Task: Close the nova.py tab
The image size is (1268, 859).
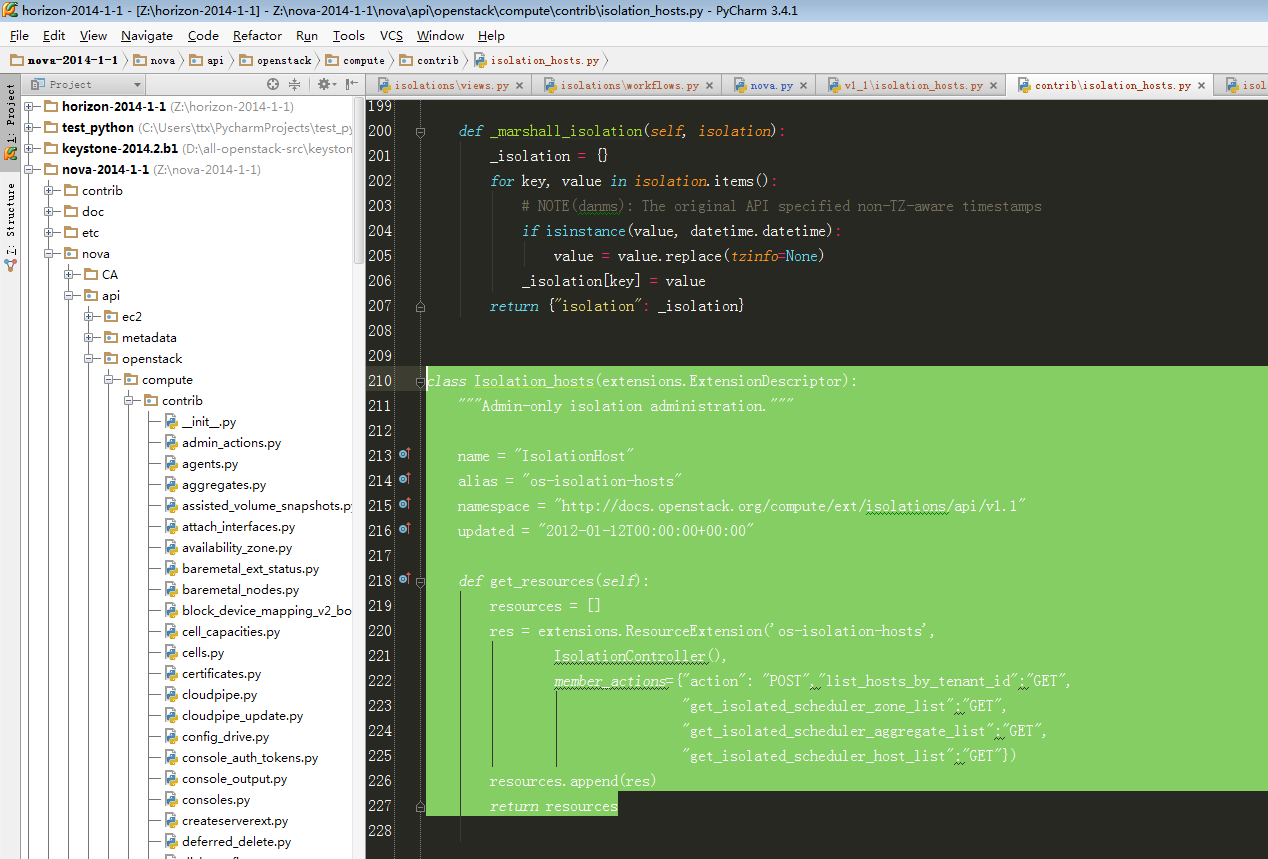Action: click(x=804, y=86)
